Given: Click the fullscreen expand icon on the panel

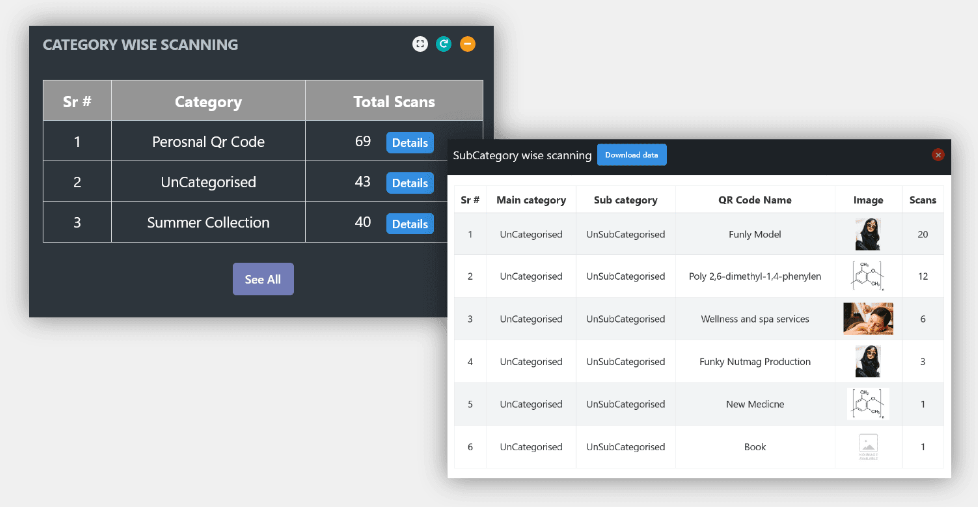Looking at the screenshot, I should click(420, 44).
